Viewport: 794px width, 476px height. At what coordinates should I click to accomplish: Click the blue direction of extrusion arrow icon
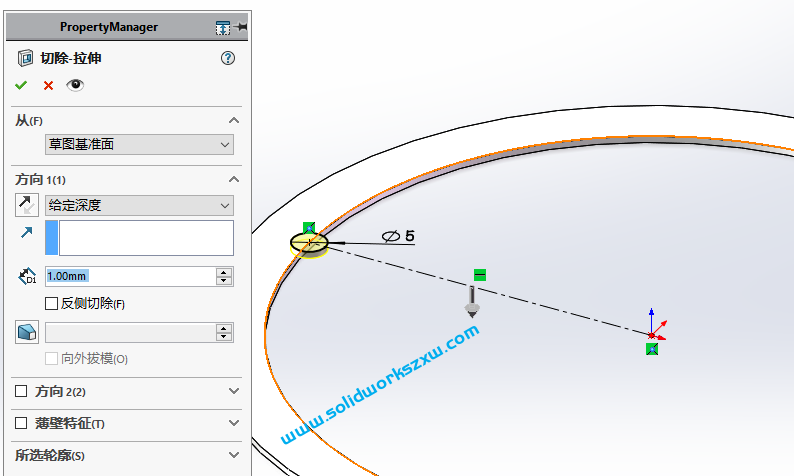coord(26,233)
